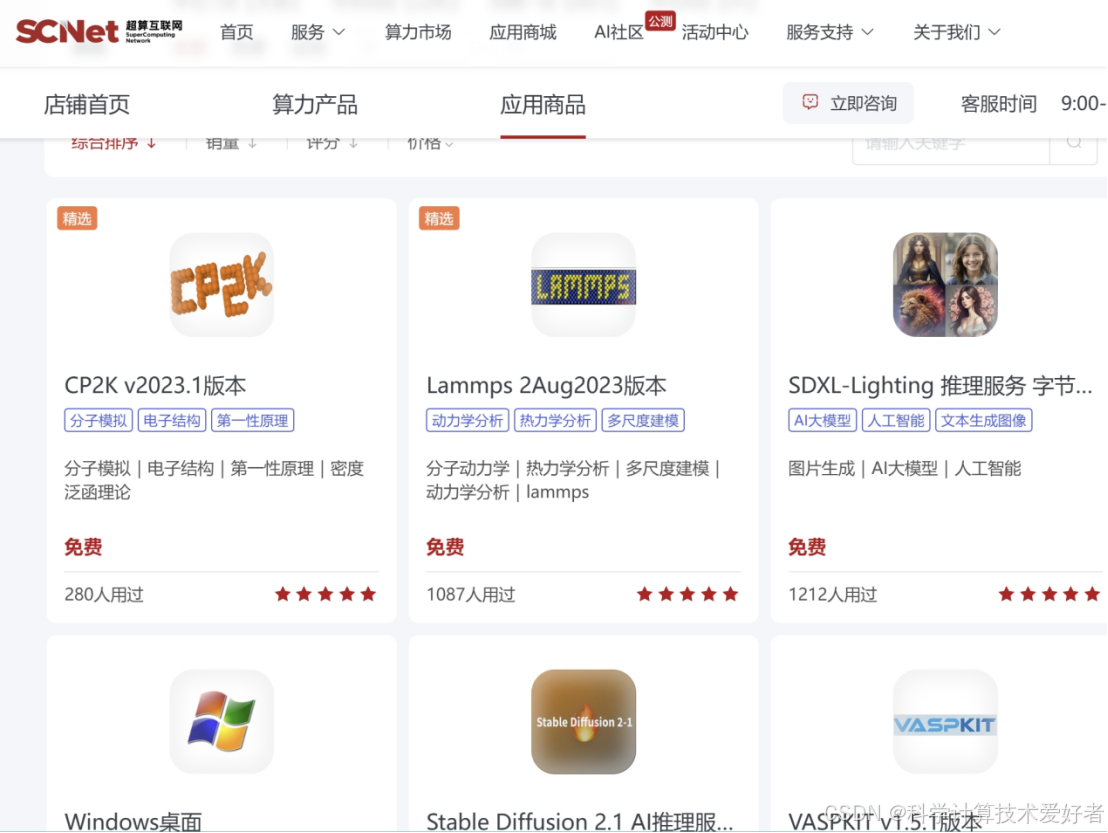Sort by 销量
Image resolution: width=1108 pixels, height=833 pixels.
tap(230, 143)
